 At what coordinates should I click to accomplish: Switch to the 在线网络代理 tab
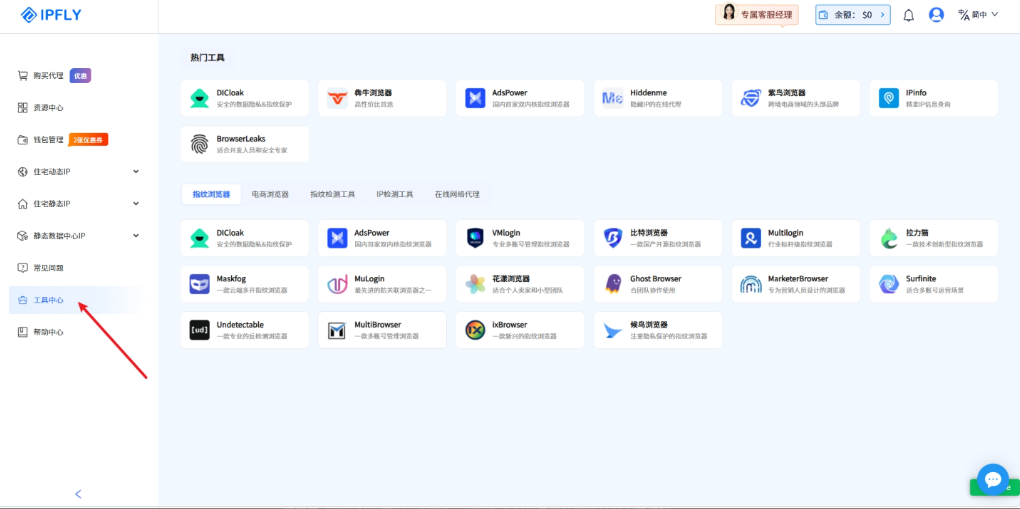(457, 194)
